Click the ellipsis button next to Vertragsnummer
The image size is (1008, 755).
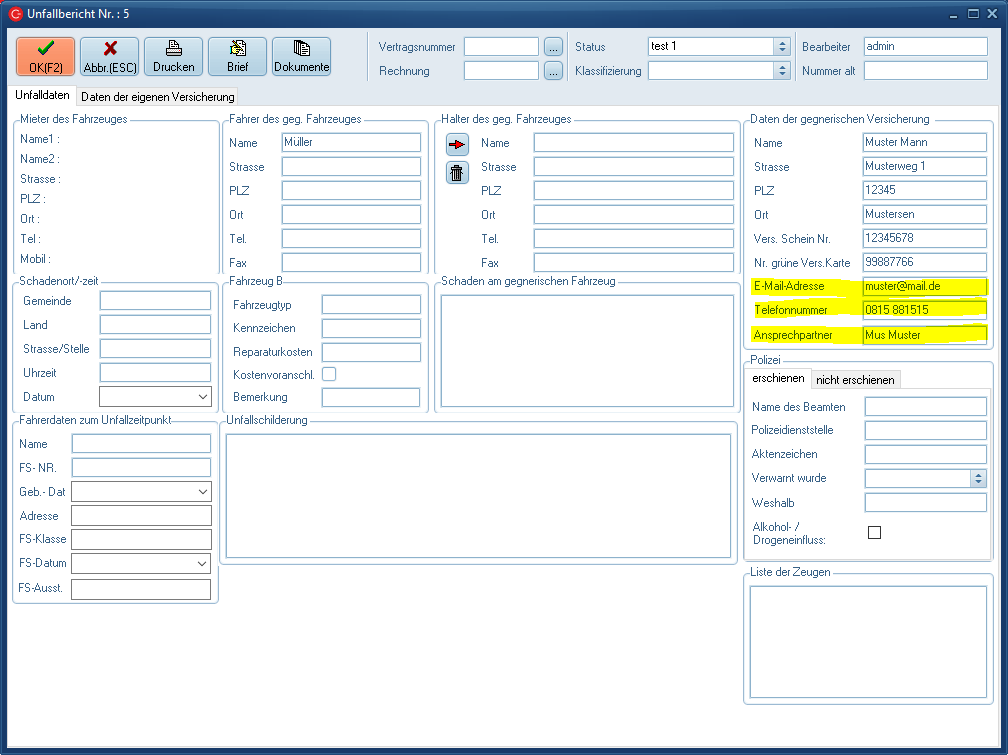(x=554, y=47)
